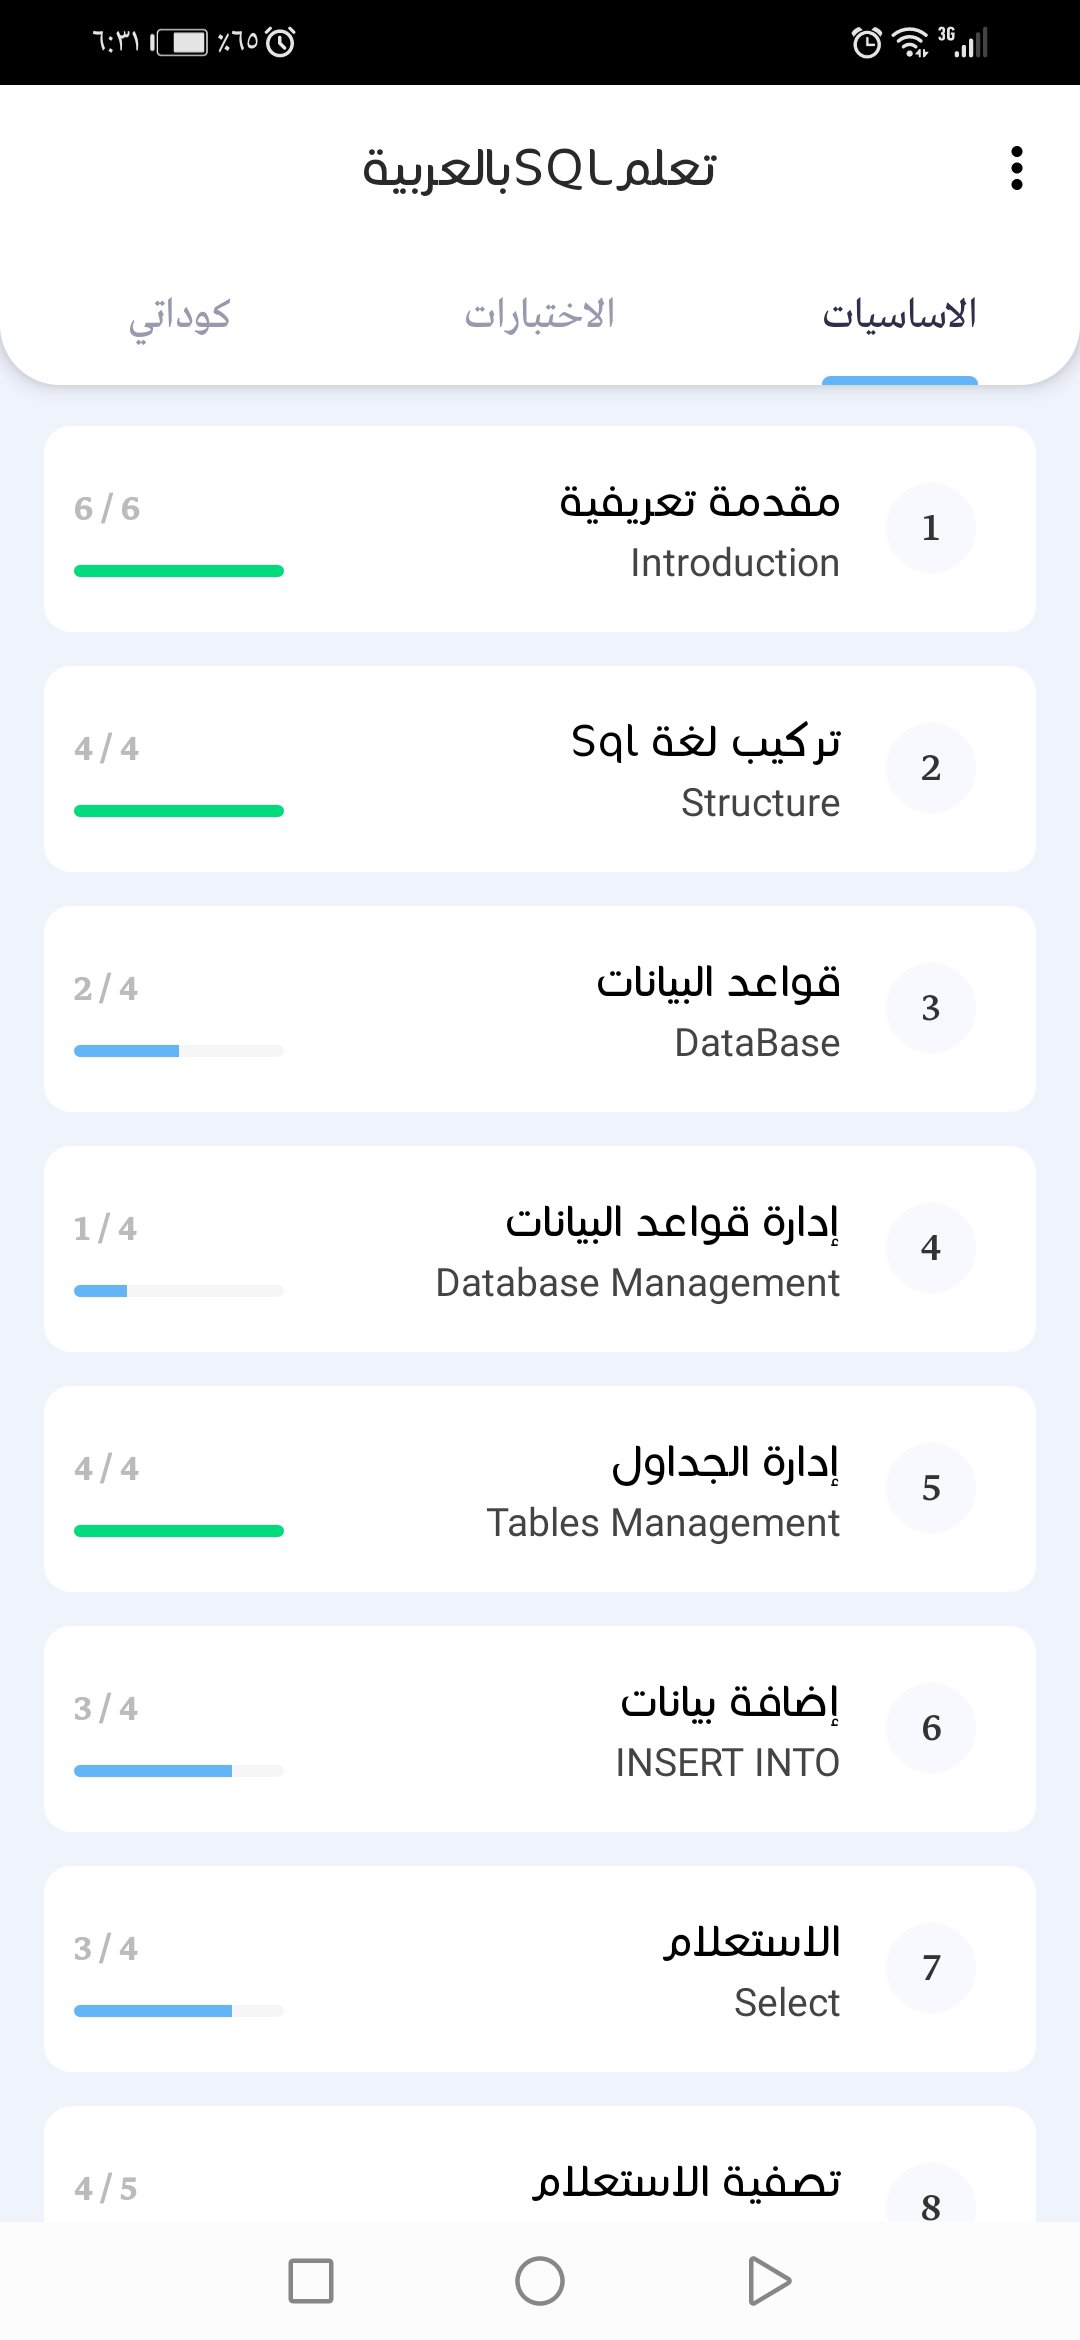The height and width of the screenshot is (2340, 1080).
Task: Tap the number 7 lesson badge
Action: (x=930, y=1968)
